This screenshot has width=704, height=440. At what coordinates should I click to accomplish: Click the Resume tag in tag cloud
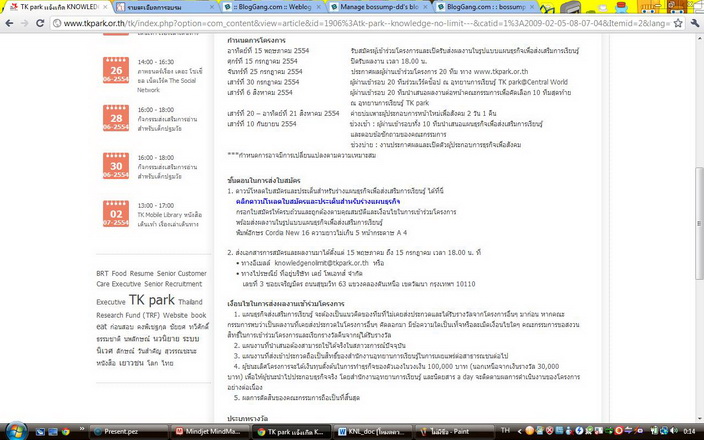[x=142, y=273]
